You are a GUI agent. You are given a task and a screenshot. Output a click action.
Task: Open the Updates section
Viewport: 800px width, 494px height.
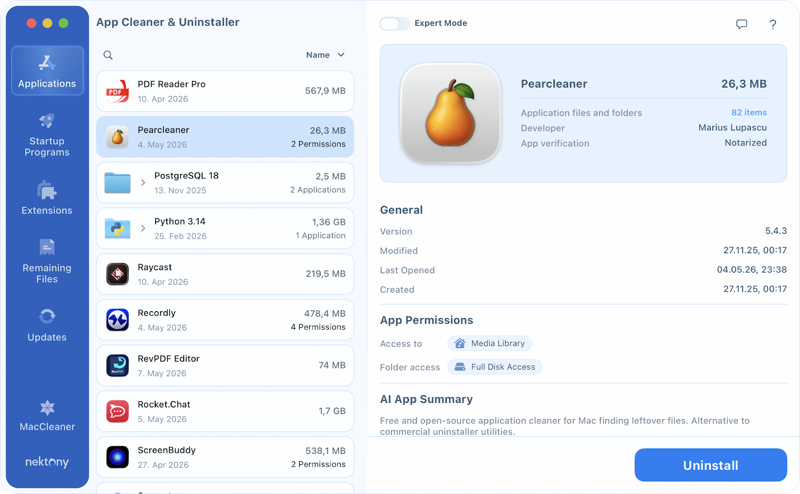(x=47, y=325)
